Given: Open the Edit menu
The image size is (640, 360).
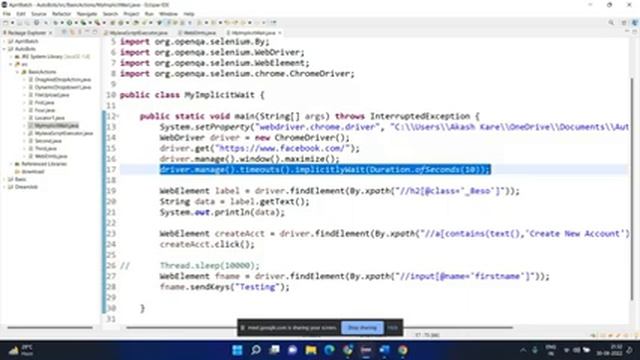Looking at the screenshot, I should click(21, 14).
